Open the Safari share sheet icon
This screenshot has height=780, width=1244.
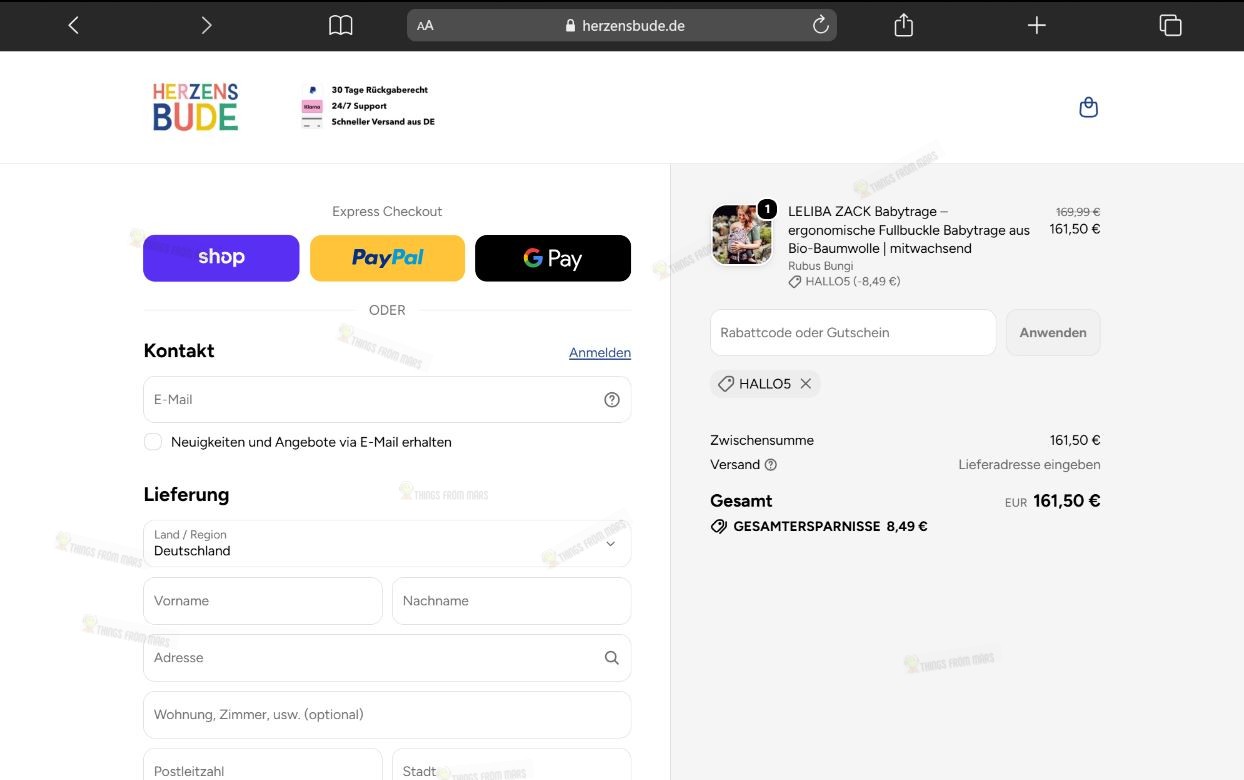pos(904,25)
